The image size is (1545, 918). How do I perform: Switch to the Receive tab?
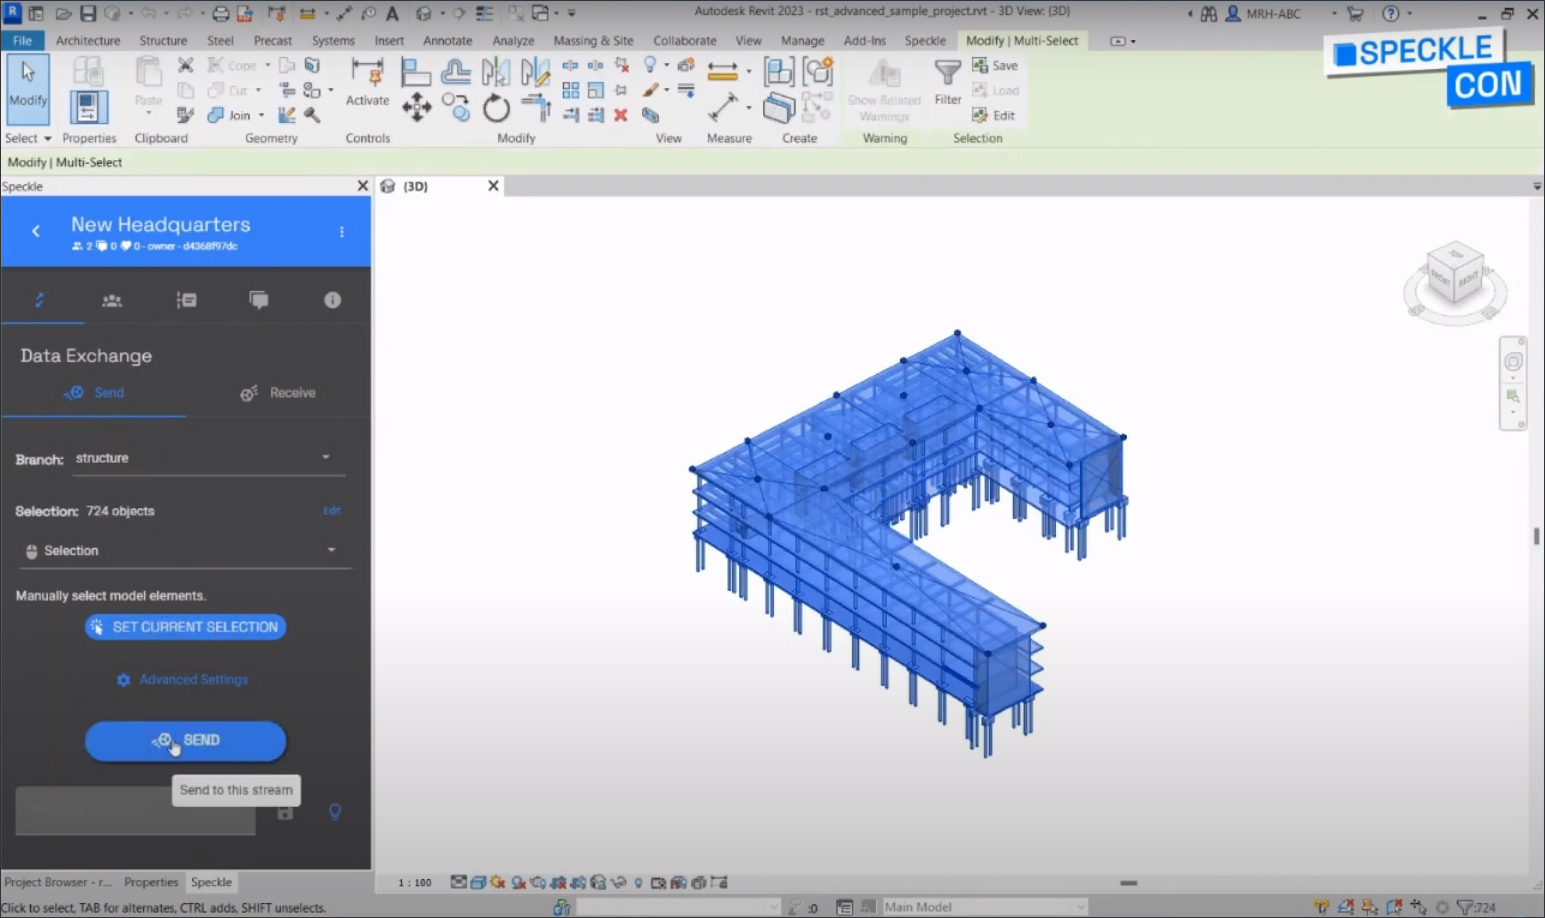[x=278, y=393]
